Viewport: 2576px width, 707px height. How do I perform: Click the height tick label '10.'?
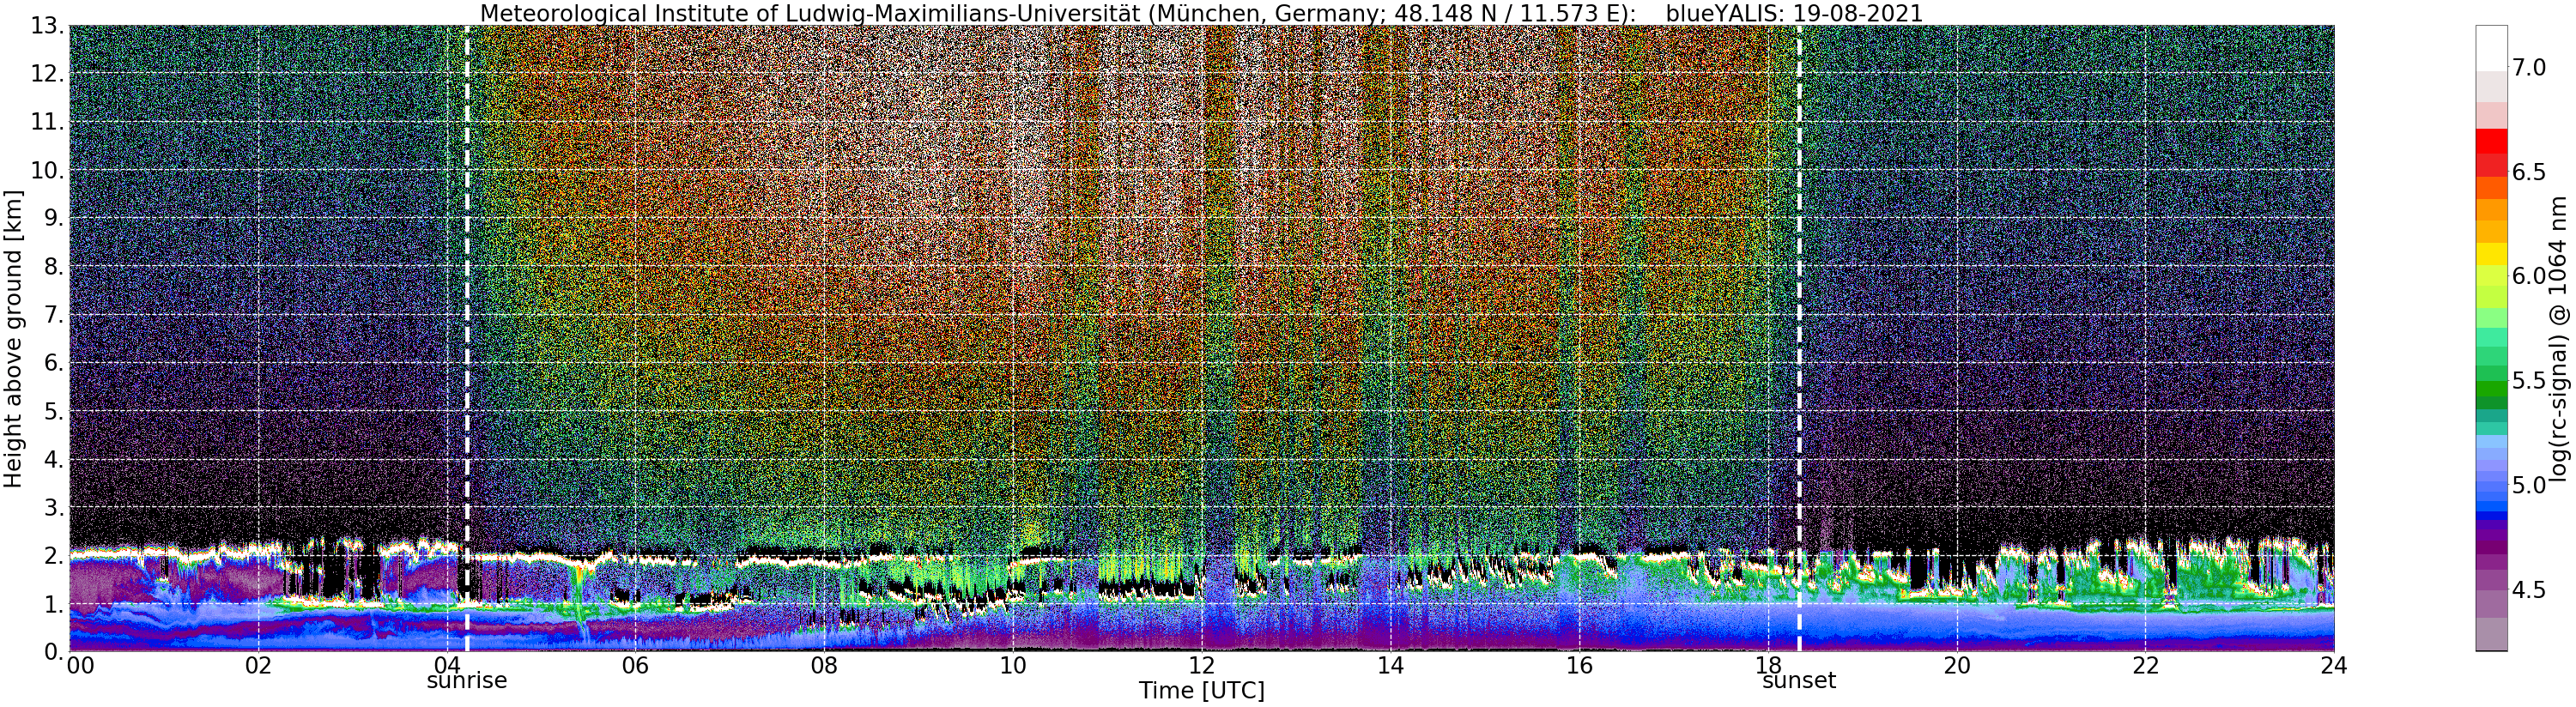[x=48, y=170]
